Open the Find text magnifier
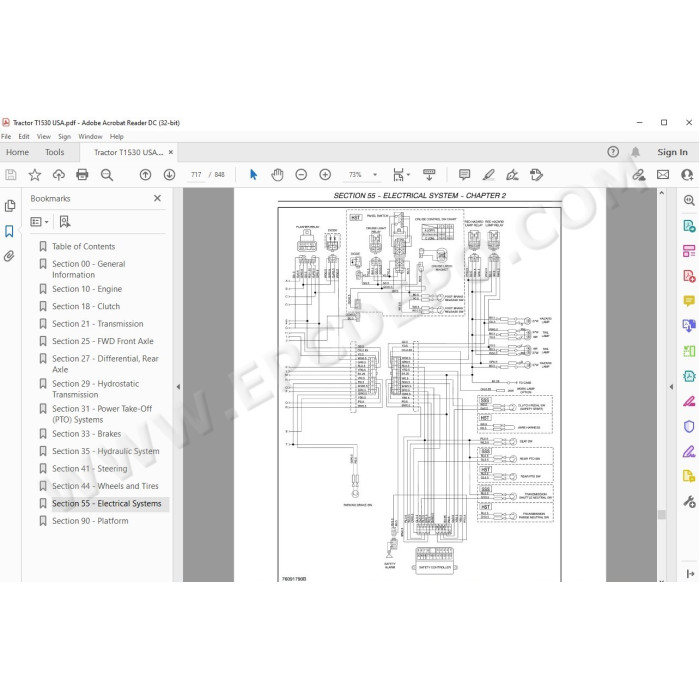The width and height of the screenshot is (700, 700). (107, 175)
